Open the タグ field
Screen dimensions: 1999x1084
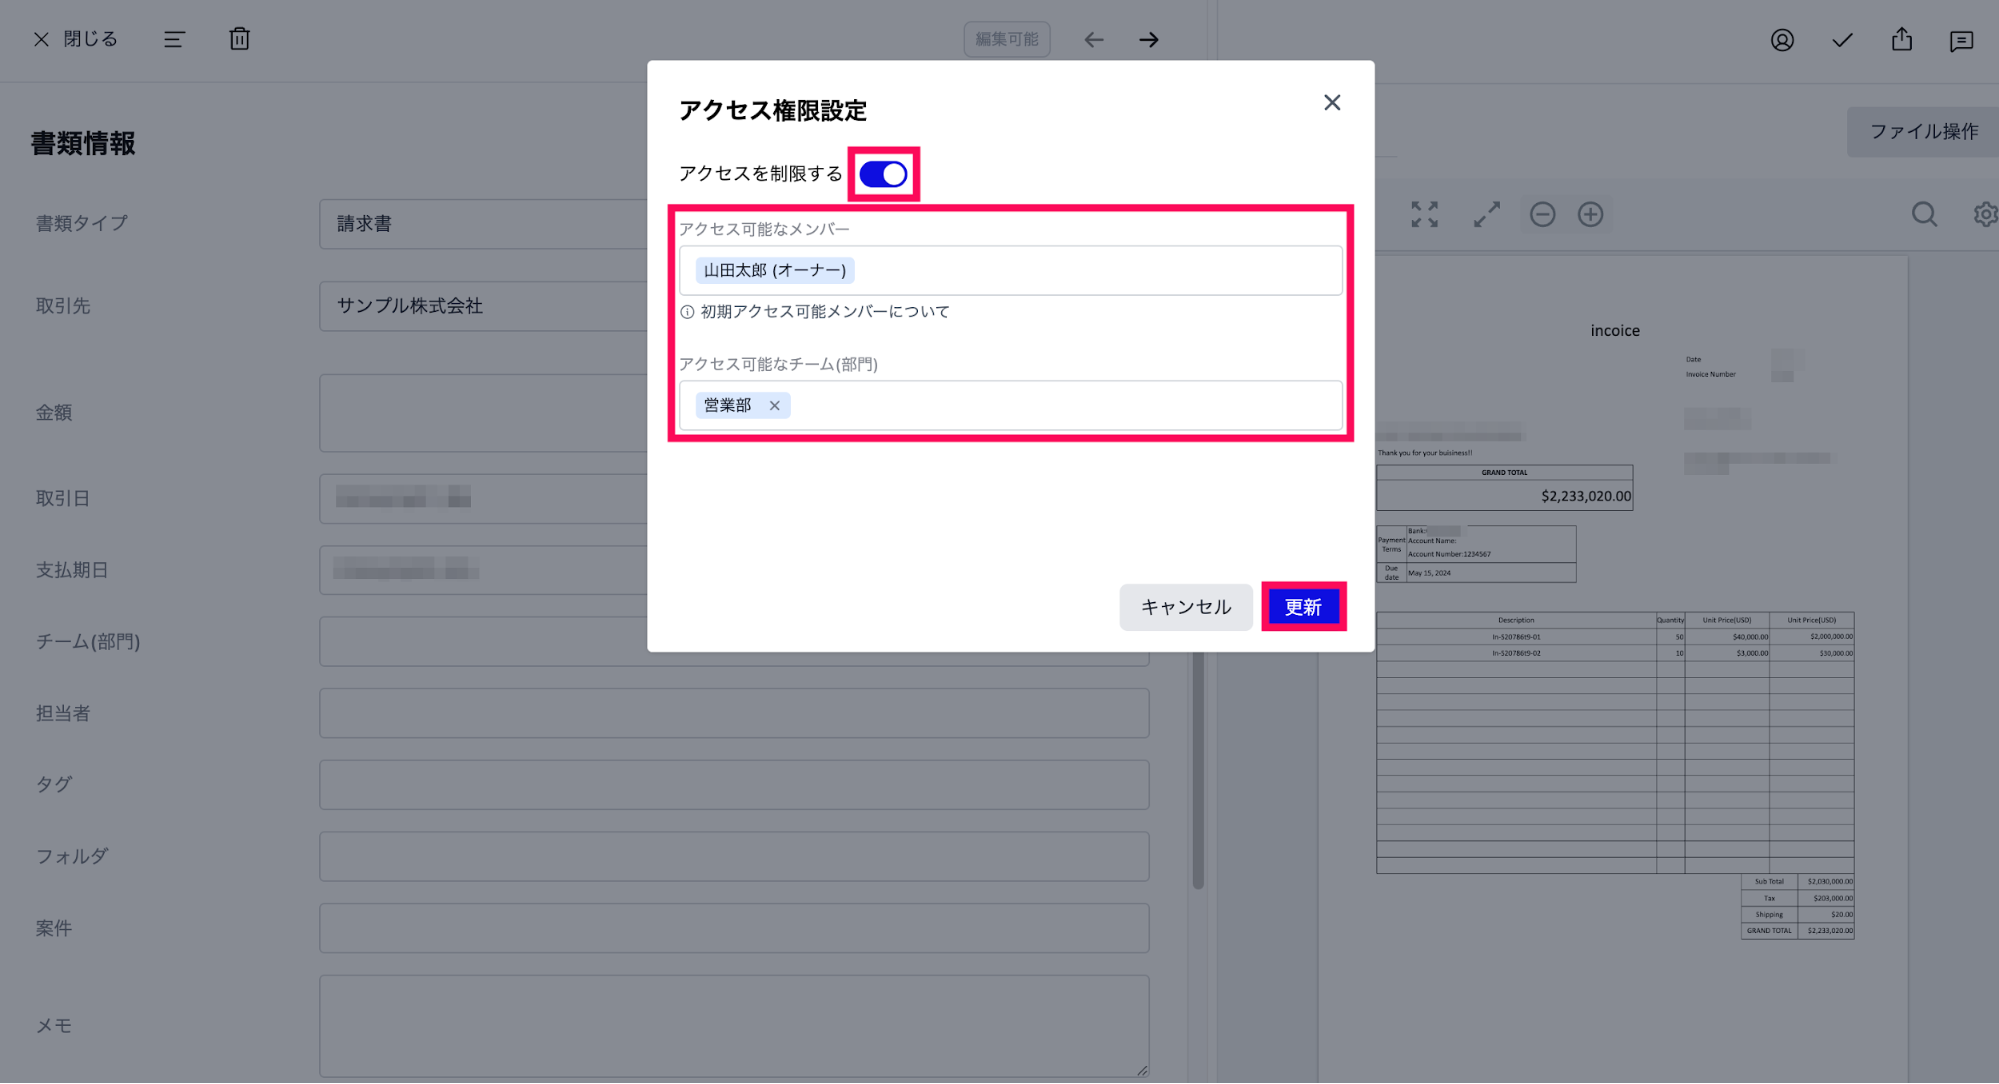pos(734,785)
